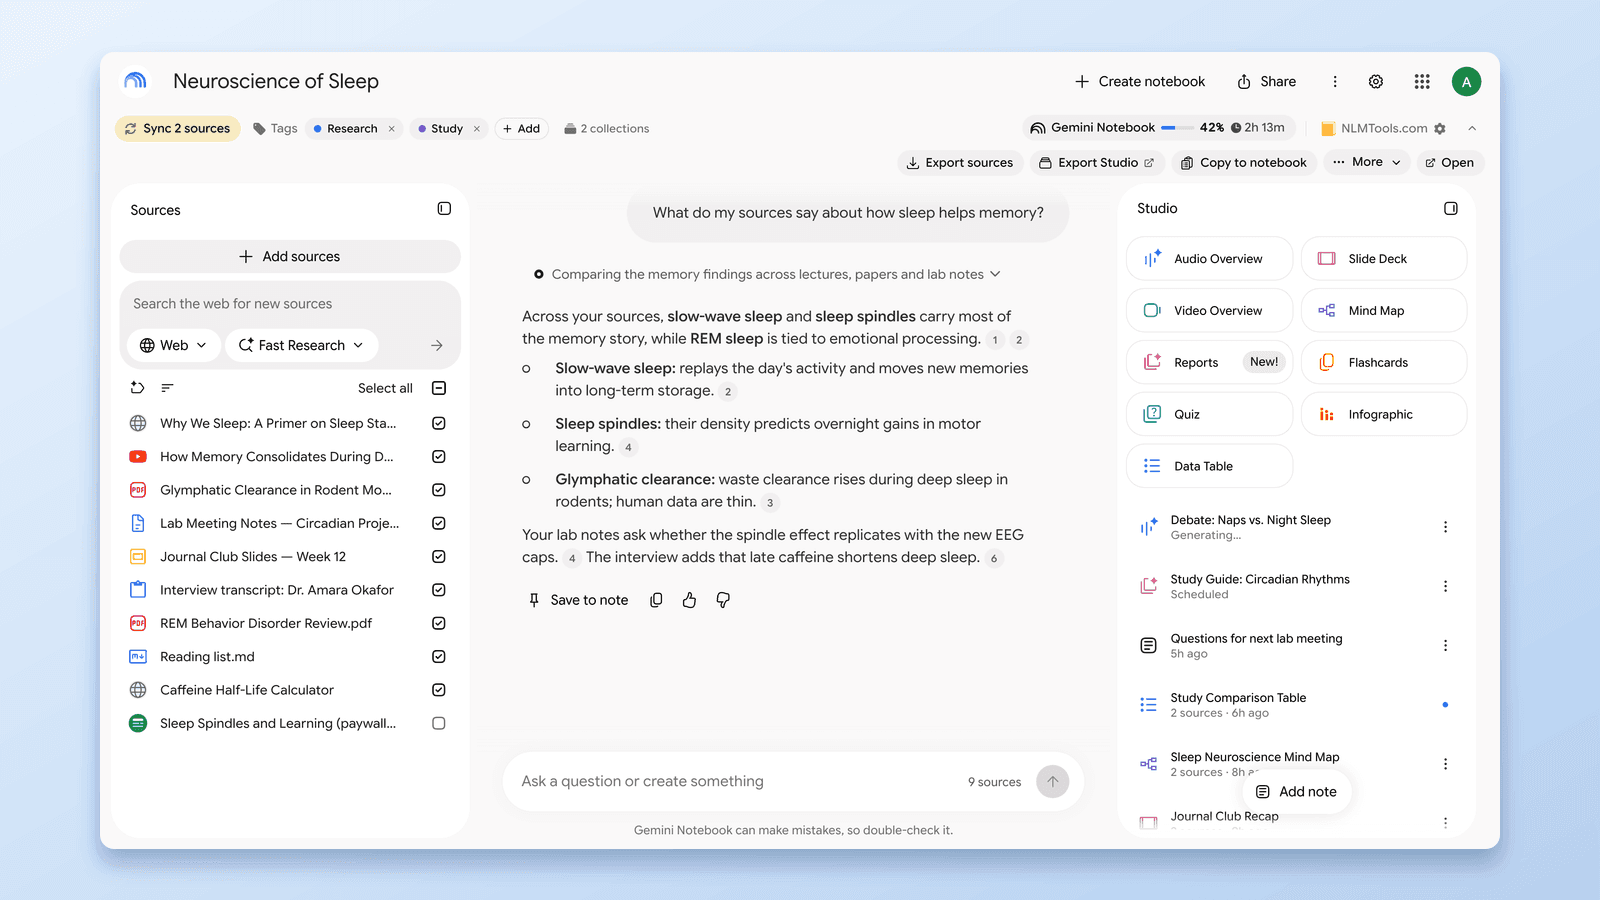Viewport: 1600px width, 900px height.
Task: Click Copy to notebook button
Action: 1244,163
